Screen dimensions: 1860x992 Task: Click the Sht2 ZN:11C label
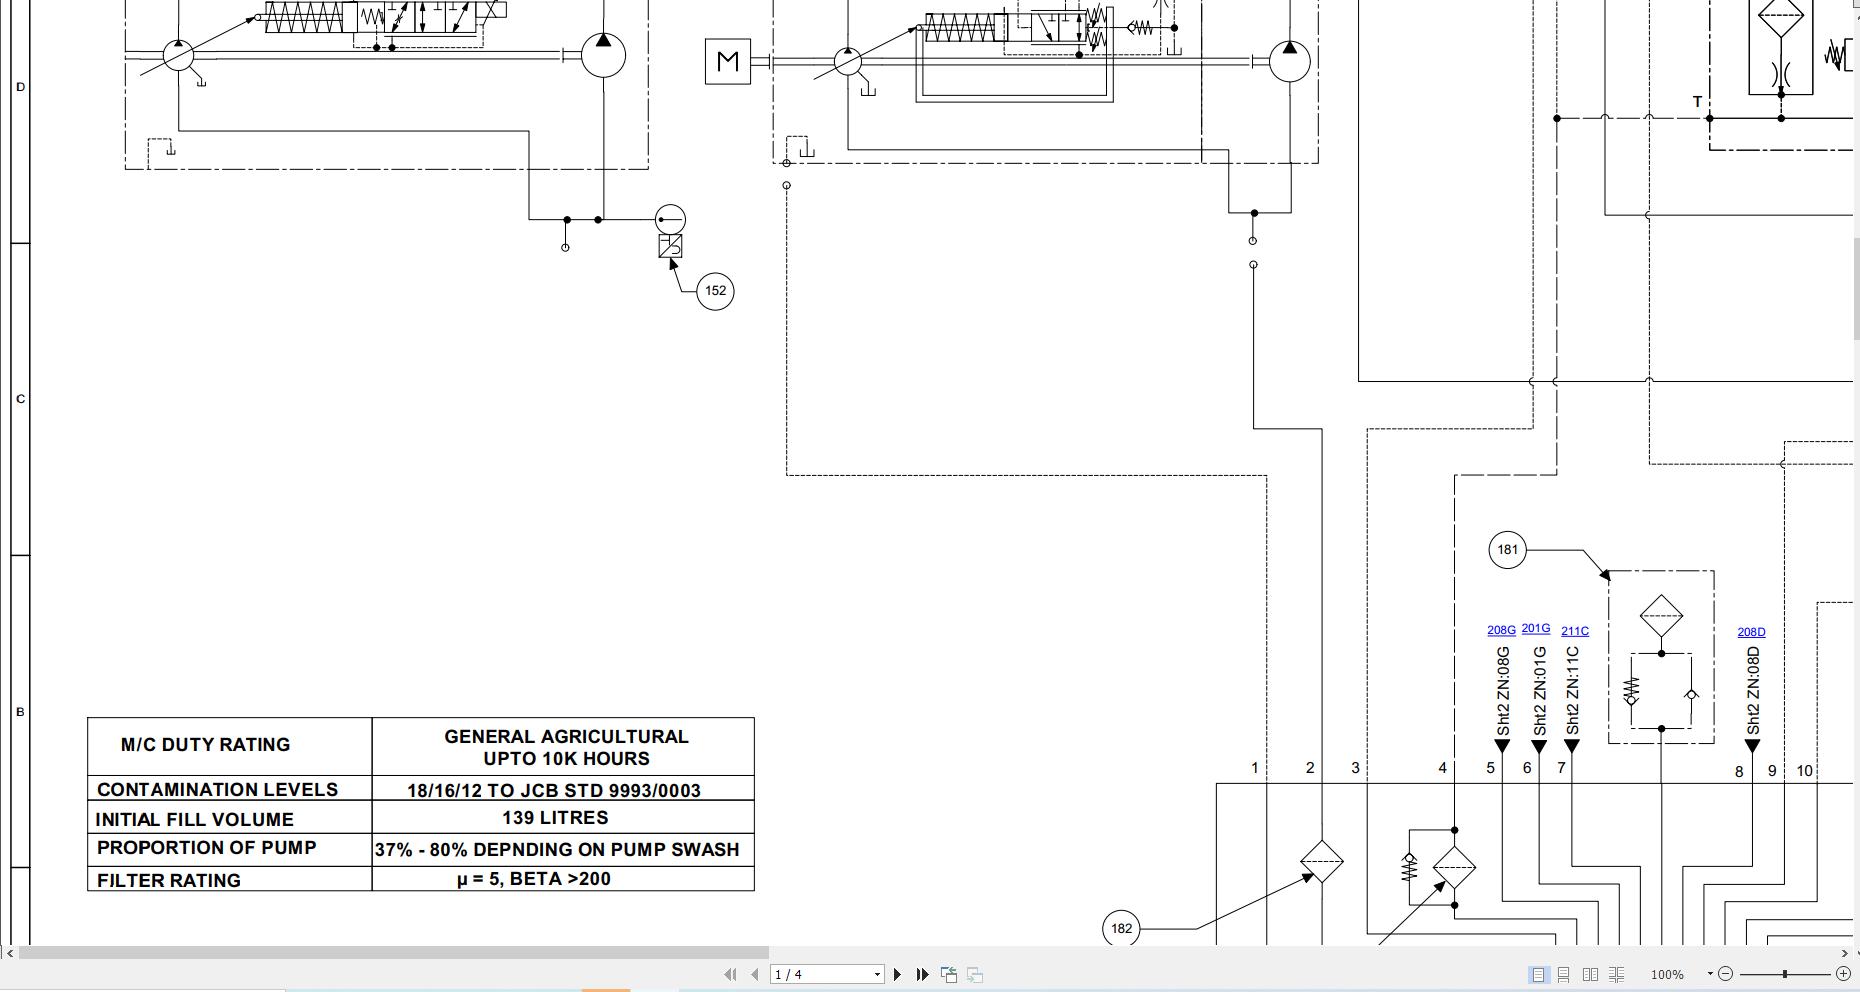coord(1572,692)
